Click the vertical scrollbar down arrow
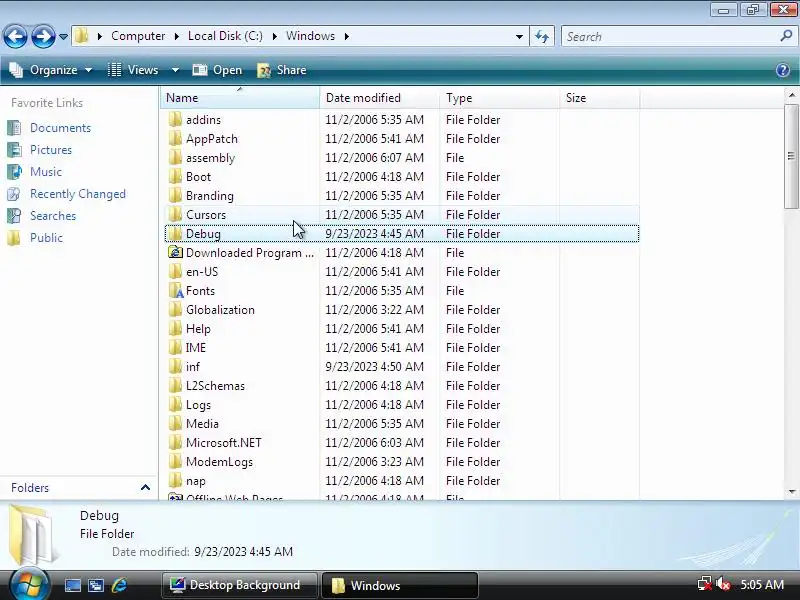This screenshot has height=600, width=800. tap(791, 492)
